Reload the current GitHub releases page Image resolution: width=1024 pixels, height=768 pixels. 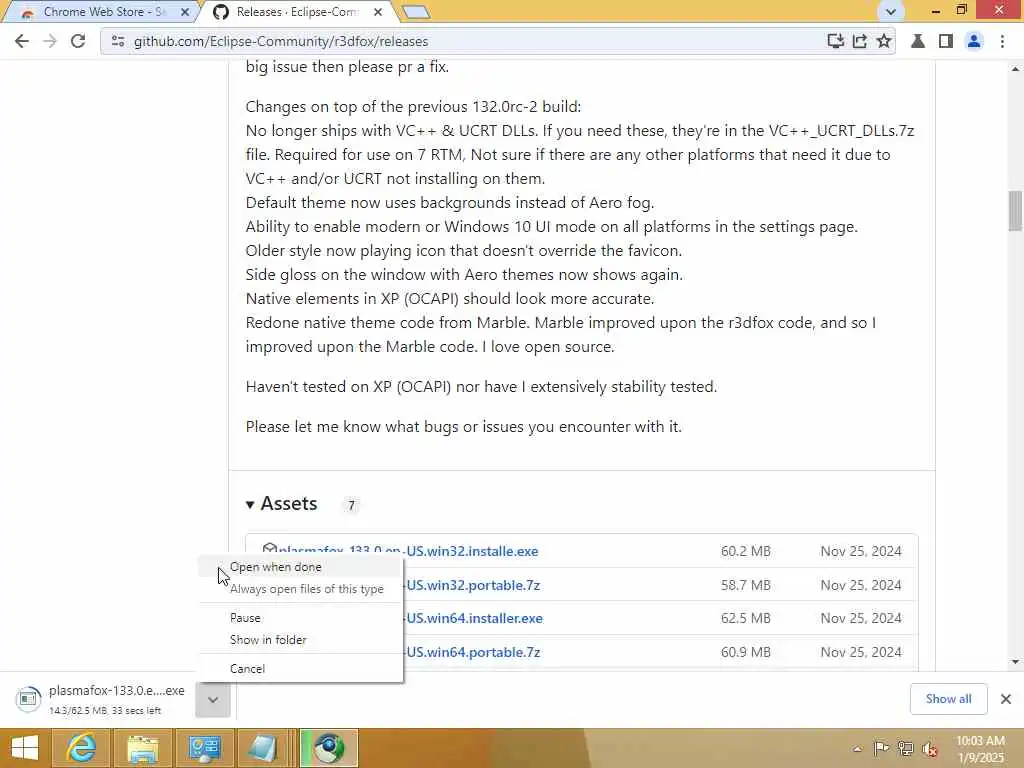click(x=78, y=41)
